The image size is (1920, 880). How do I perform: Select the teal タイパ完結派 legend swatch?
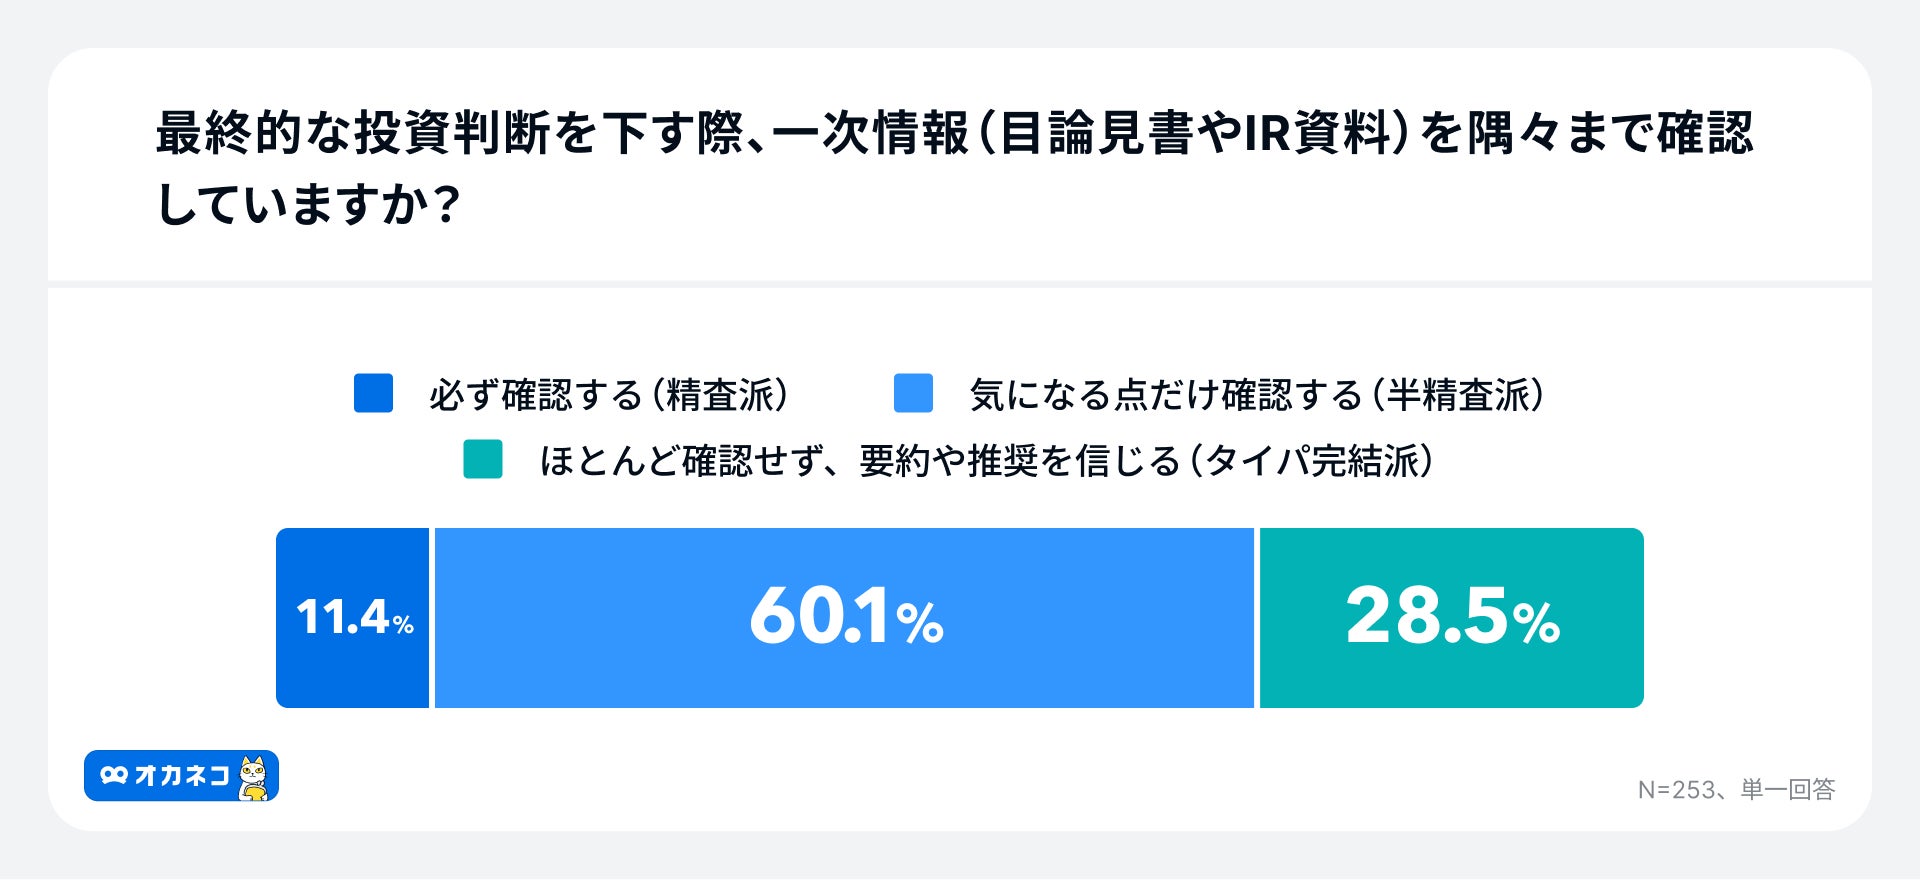tap(483, 460)
